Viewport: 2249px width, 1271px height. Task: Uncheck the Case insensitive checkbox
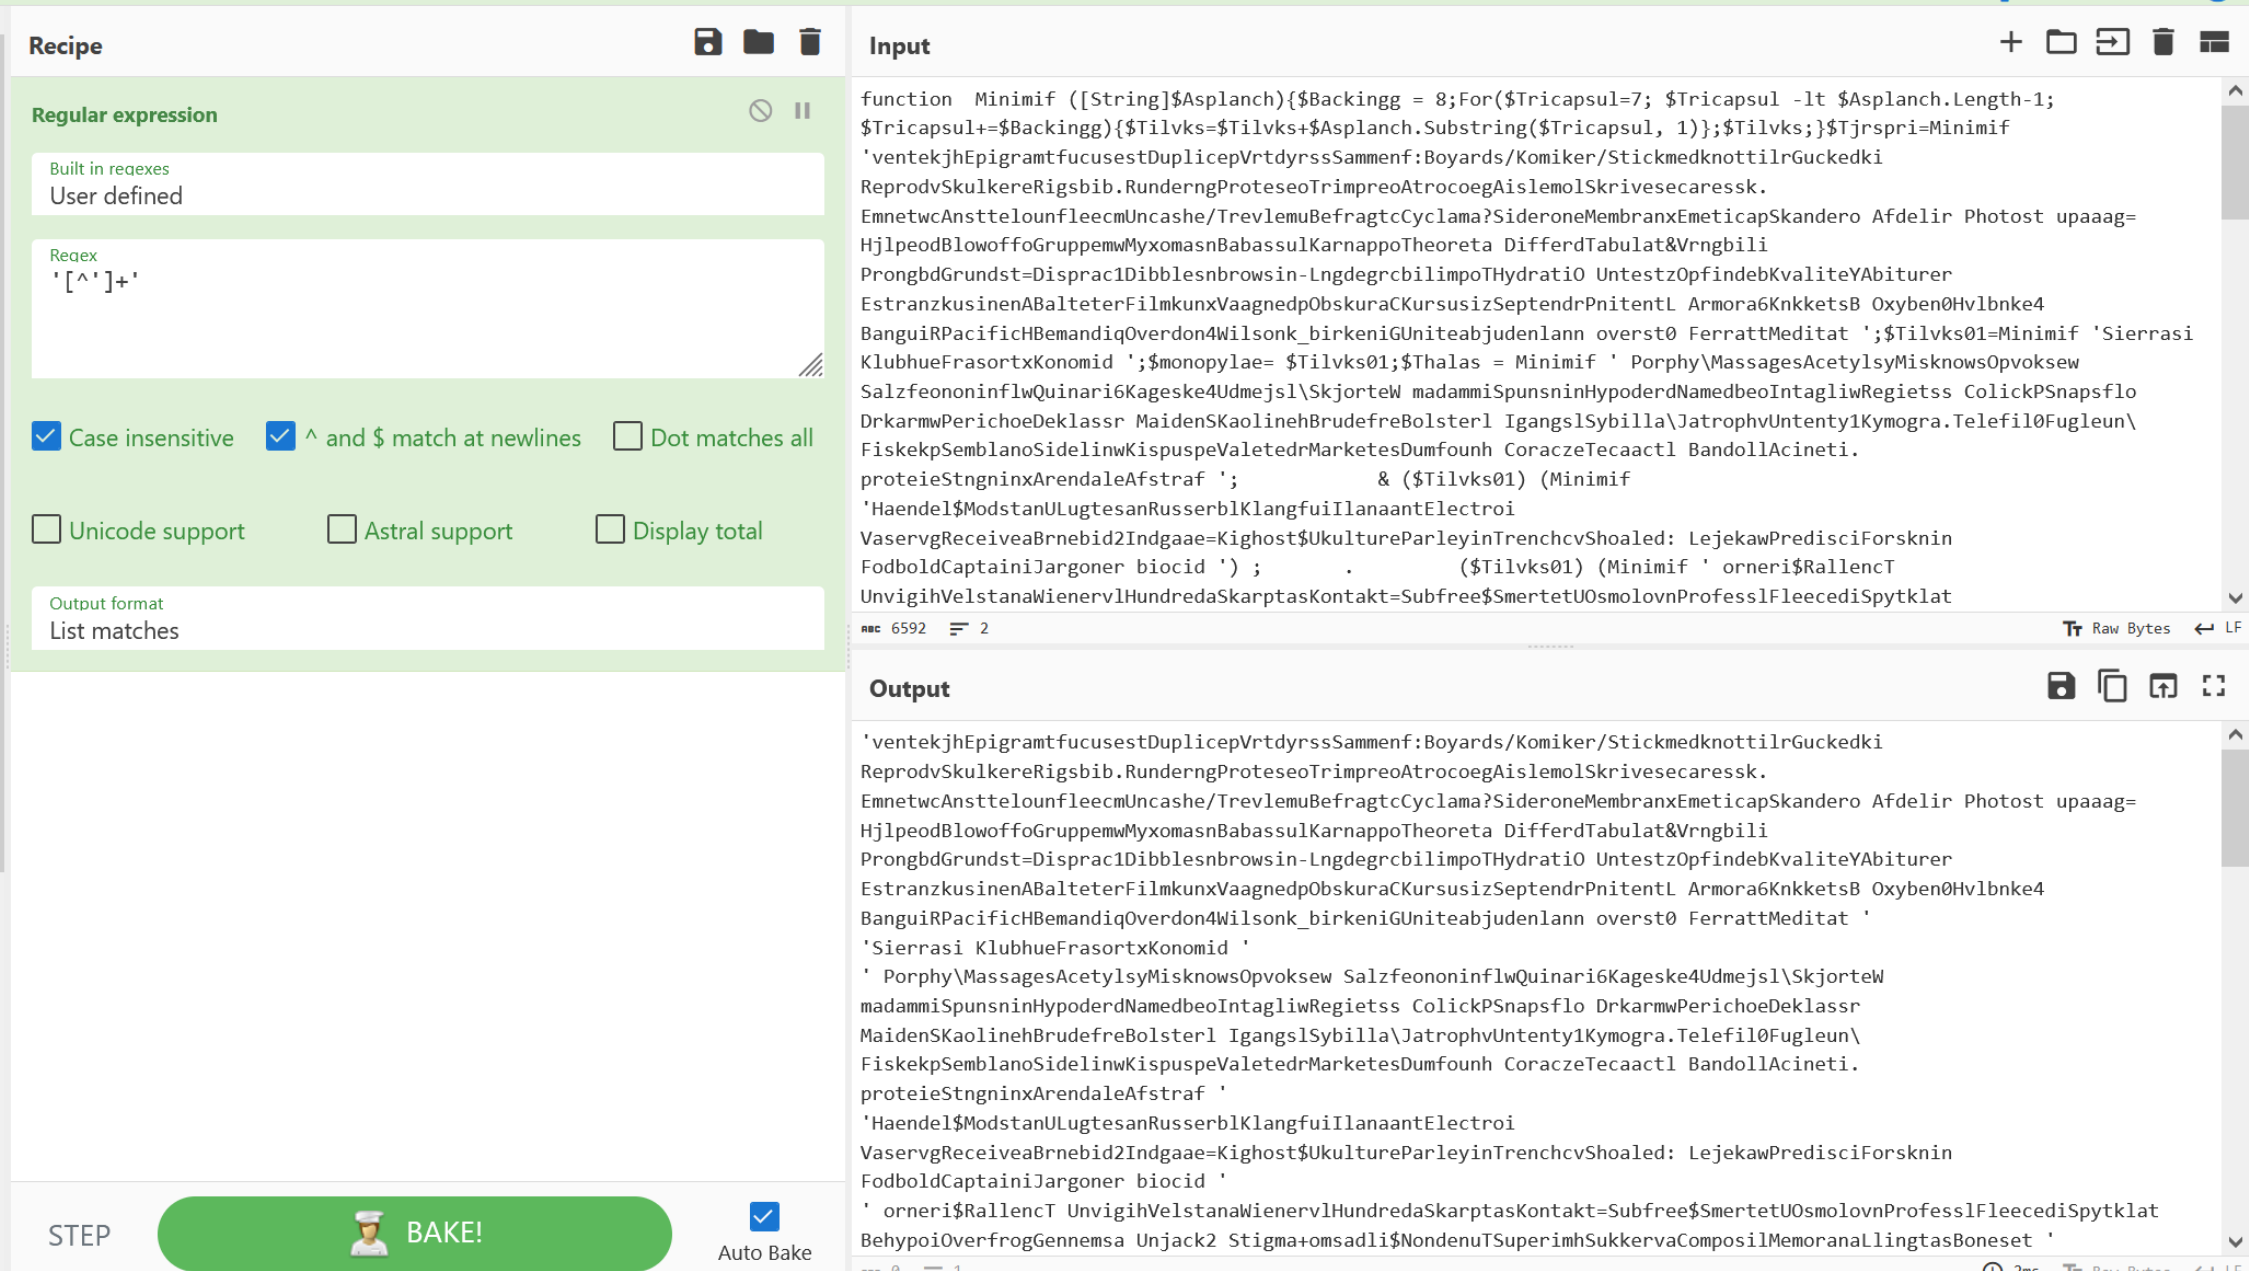coord(46,437)
